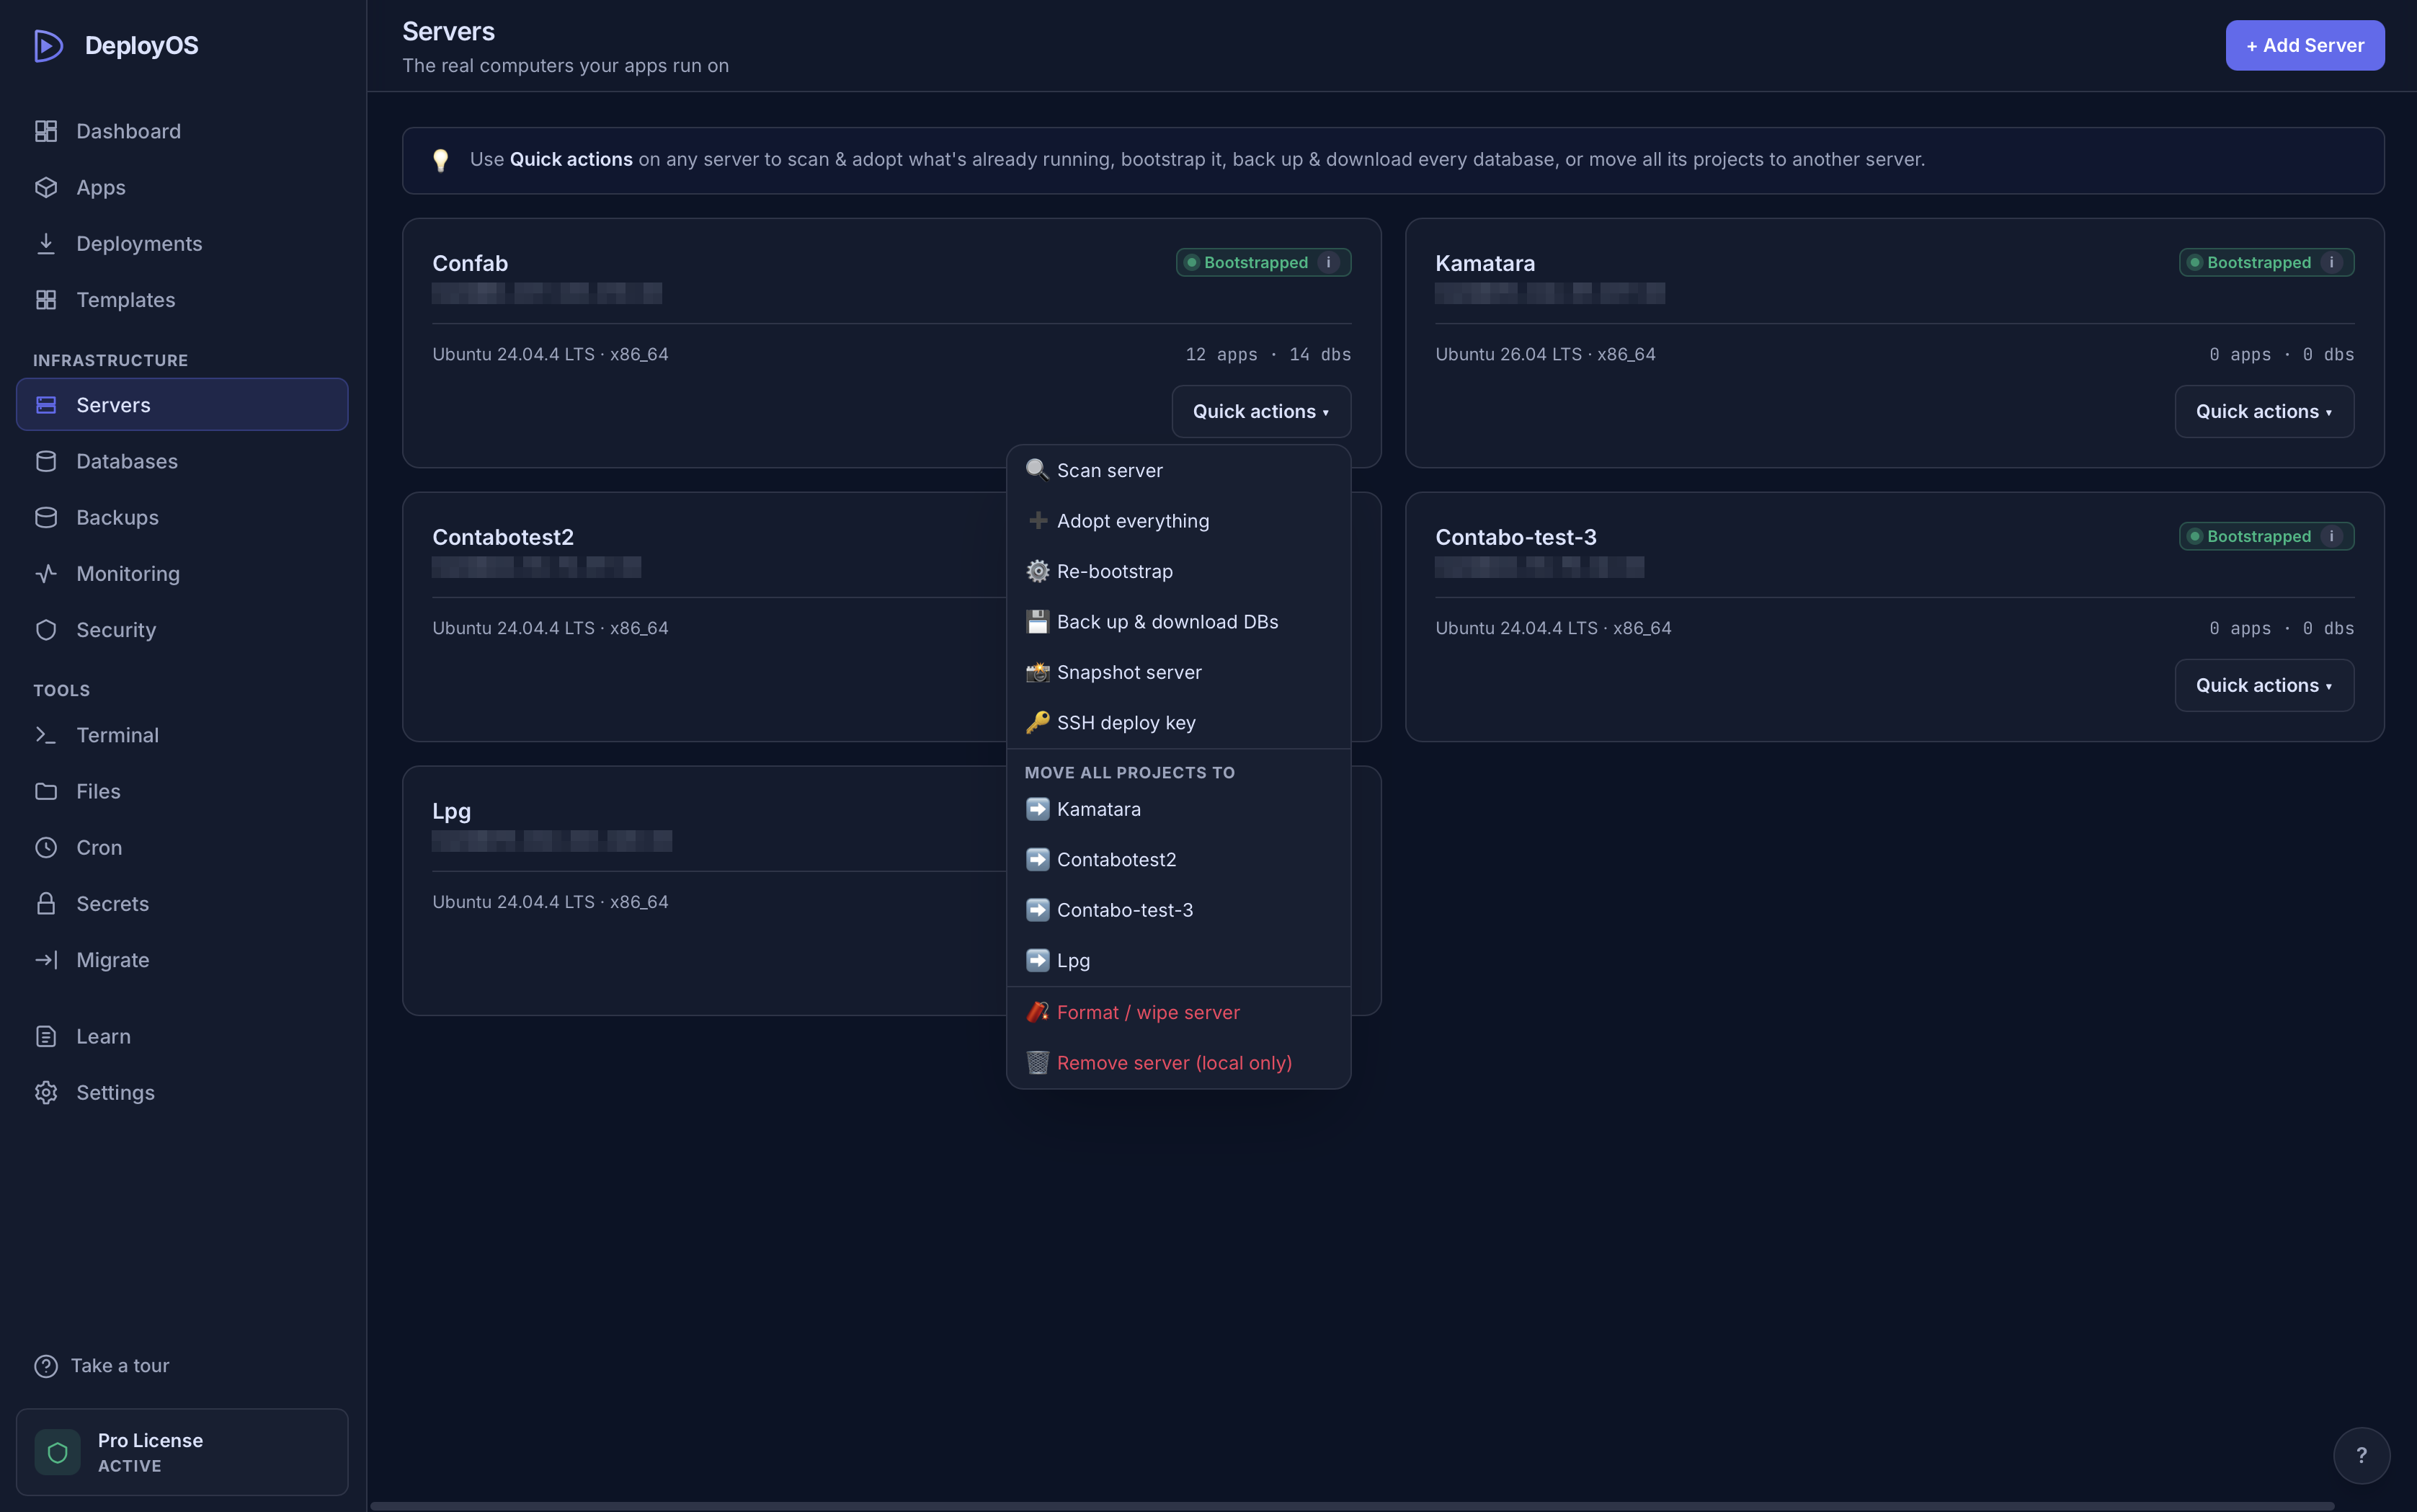Click the Settings gear icon
This screenshot has height=1512, width=2417.
point(46,1092)
